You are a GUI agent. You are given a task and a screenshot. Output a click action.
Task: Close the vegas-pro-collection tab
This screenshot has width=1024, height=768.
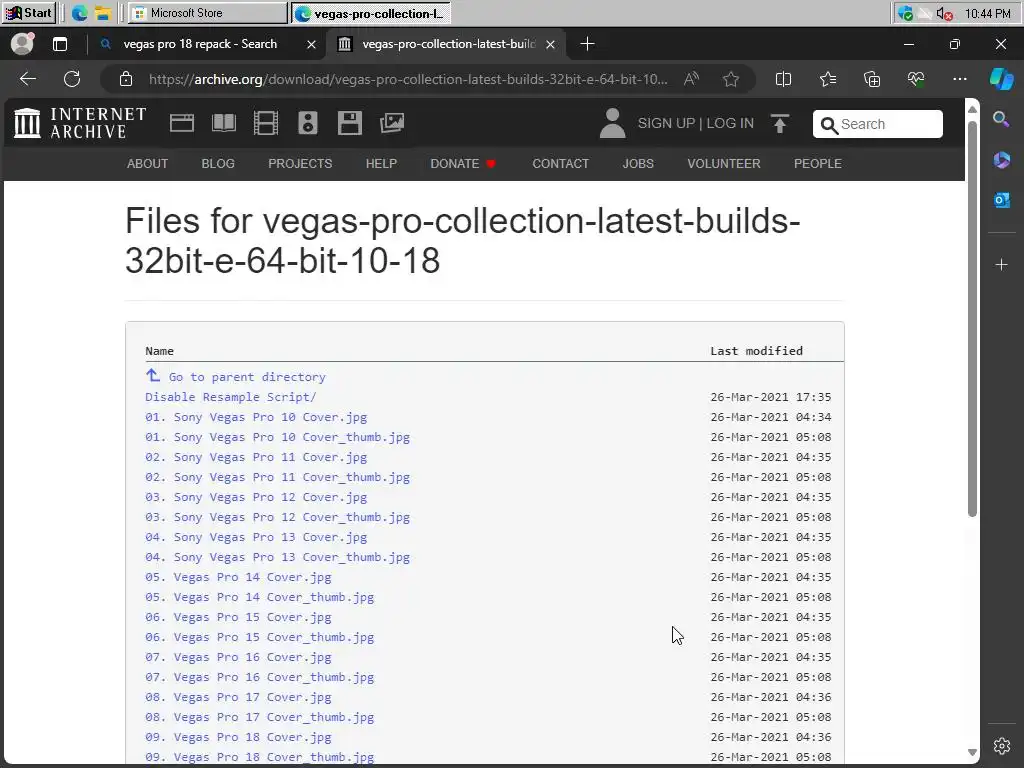click(x=551, y=44)
